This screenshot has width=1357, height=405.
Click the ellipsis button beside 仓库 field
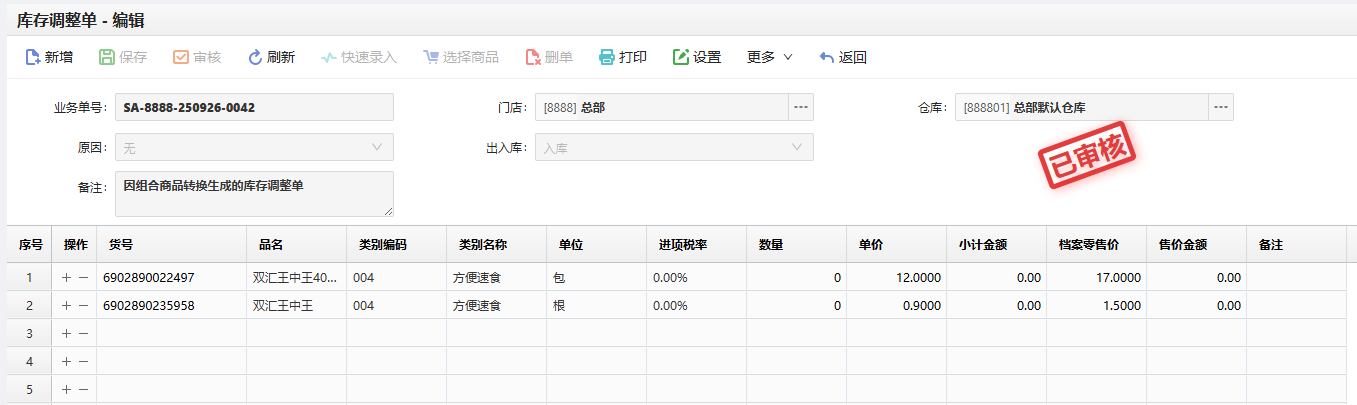tap(1220, 107)
